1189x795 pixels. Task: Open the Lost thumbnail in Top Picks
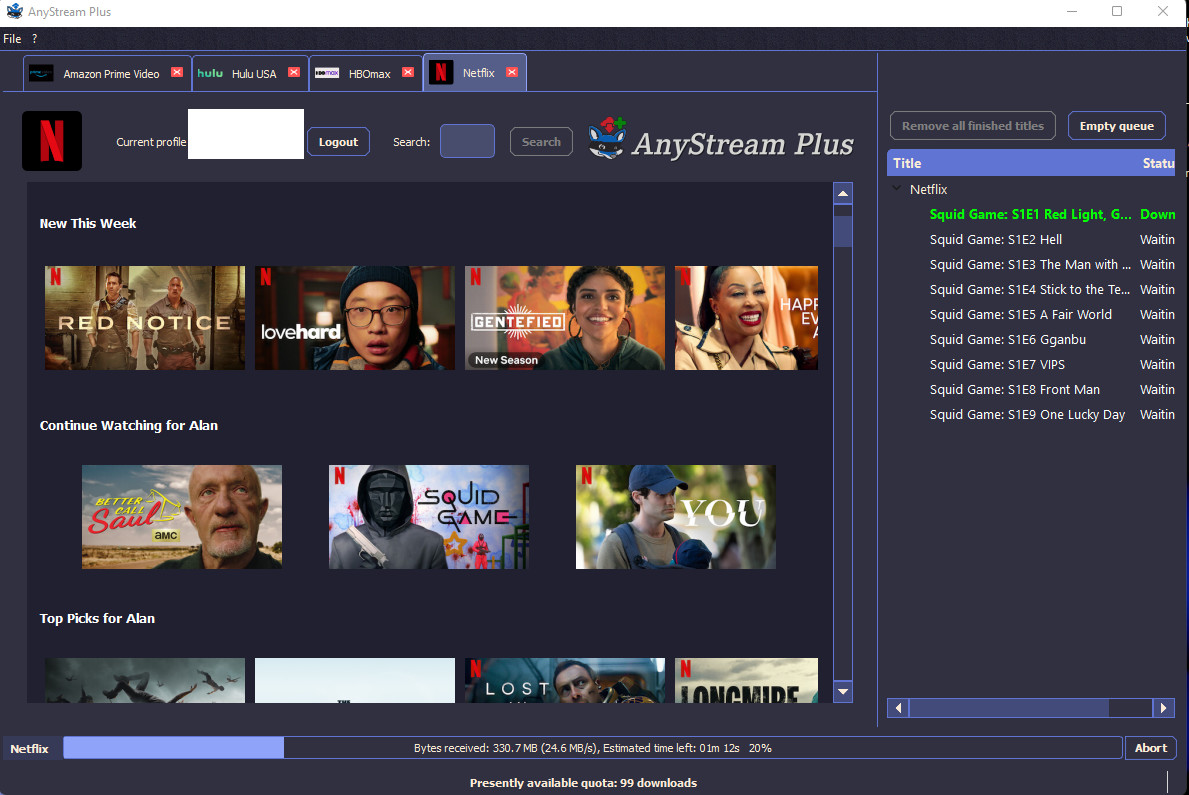pos(565,680)
